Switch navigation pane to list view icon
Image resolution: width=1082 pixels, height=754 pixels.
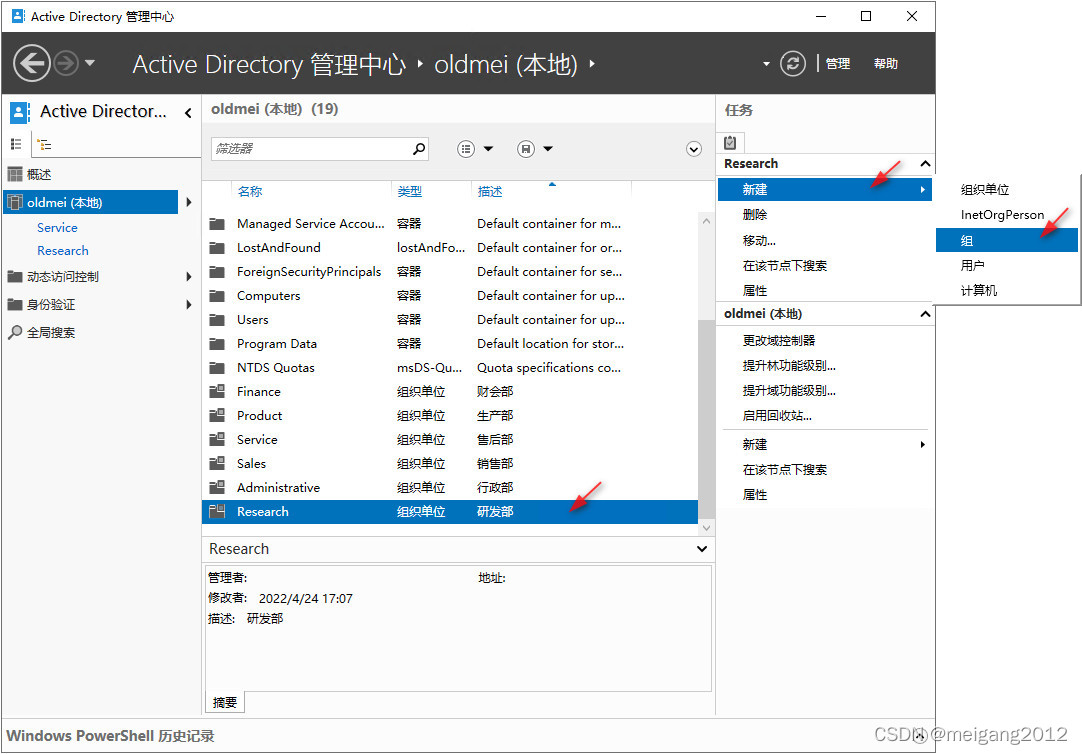16,144
